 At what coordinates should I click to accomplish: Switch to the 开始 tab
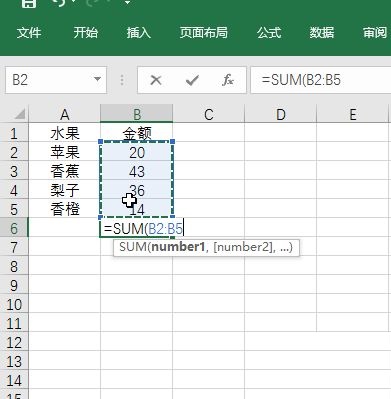coord(86,33)
